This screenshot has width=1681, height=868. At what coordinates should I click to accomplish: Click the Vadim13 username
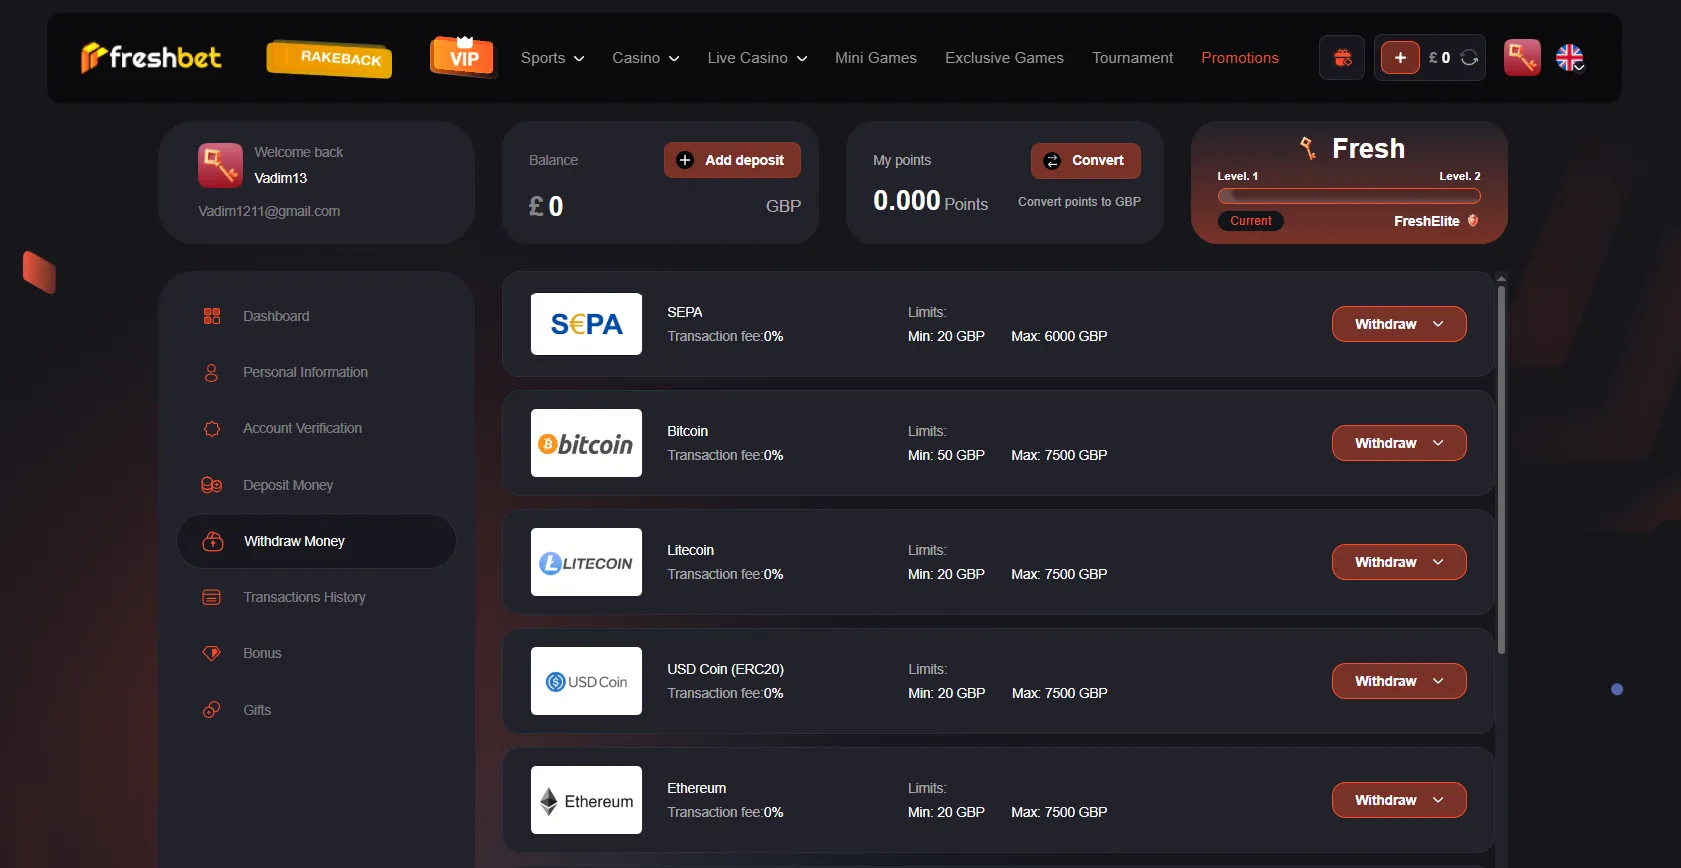coord(280,178)
